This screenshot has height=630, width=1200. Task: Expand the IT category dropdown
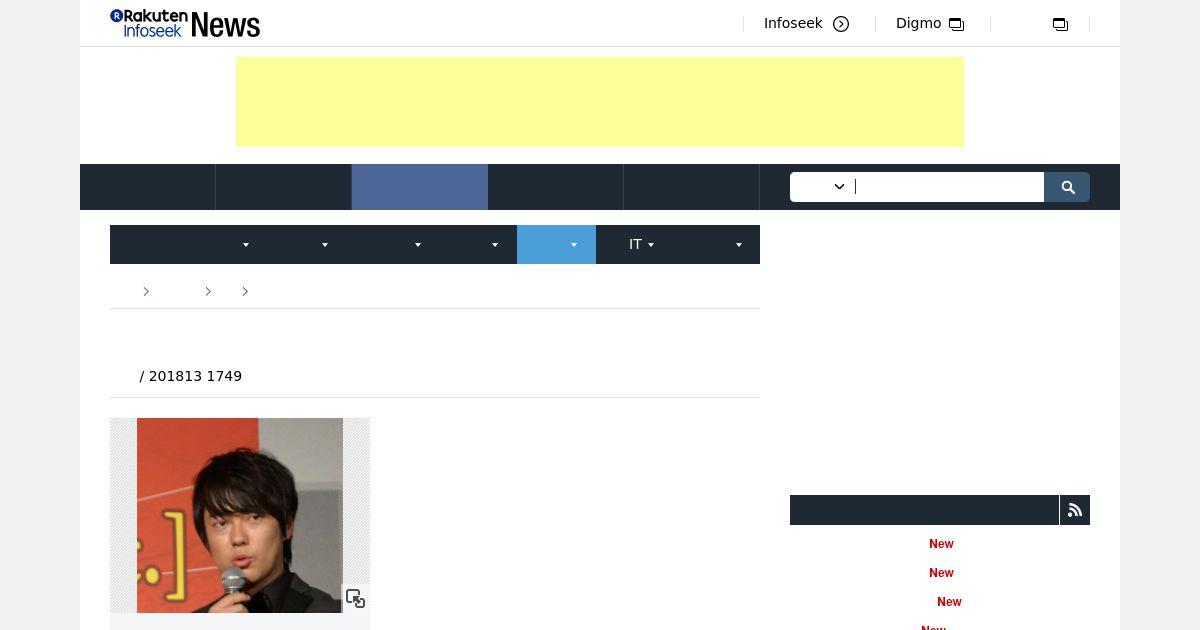click(641, 244)
